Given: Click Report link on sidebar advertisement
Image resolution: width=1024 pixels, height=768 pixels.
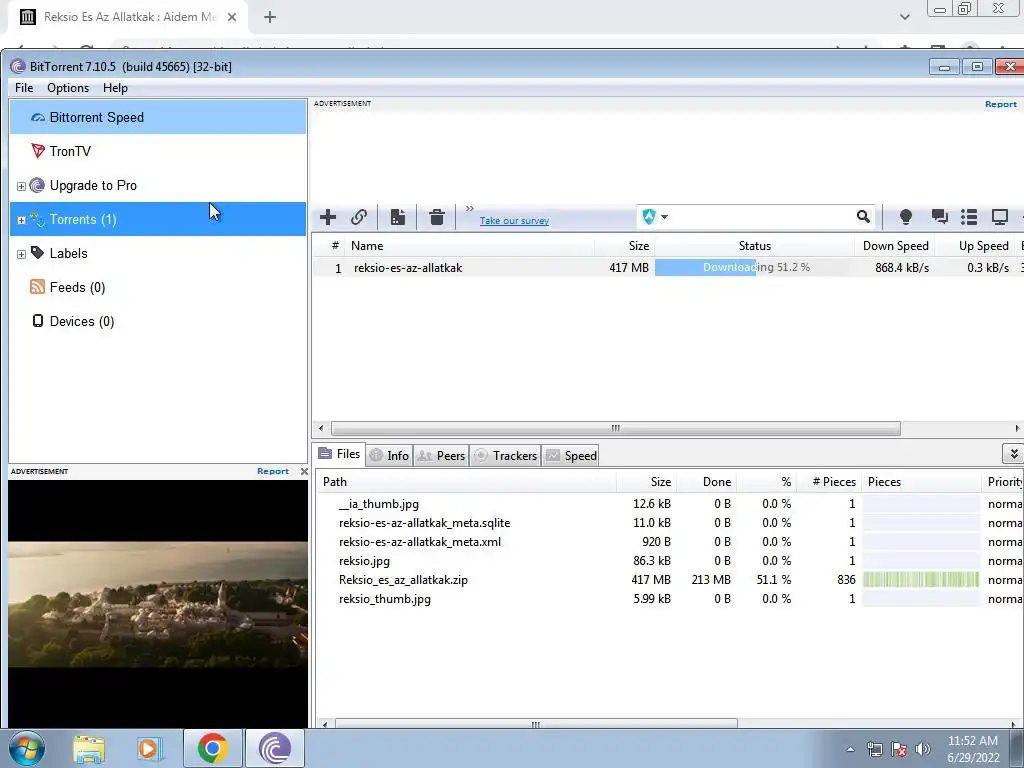Looking at the screenshot, I should tap(272, 472).
